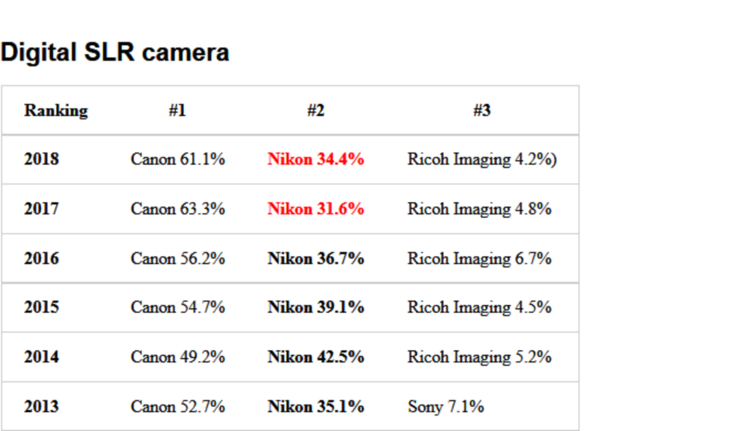Click the #1 column header
This screenshot has width=730, height=431.
[177, 111]
